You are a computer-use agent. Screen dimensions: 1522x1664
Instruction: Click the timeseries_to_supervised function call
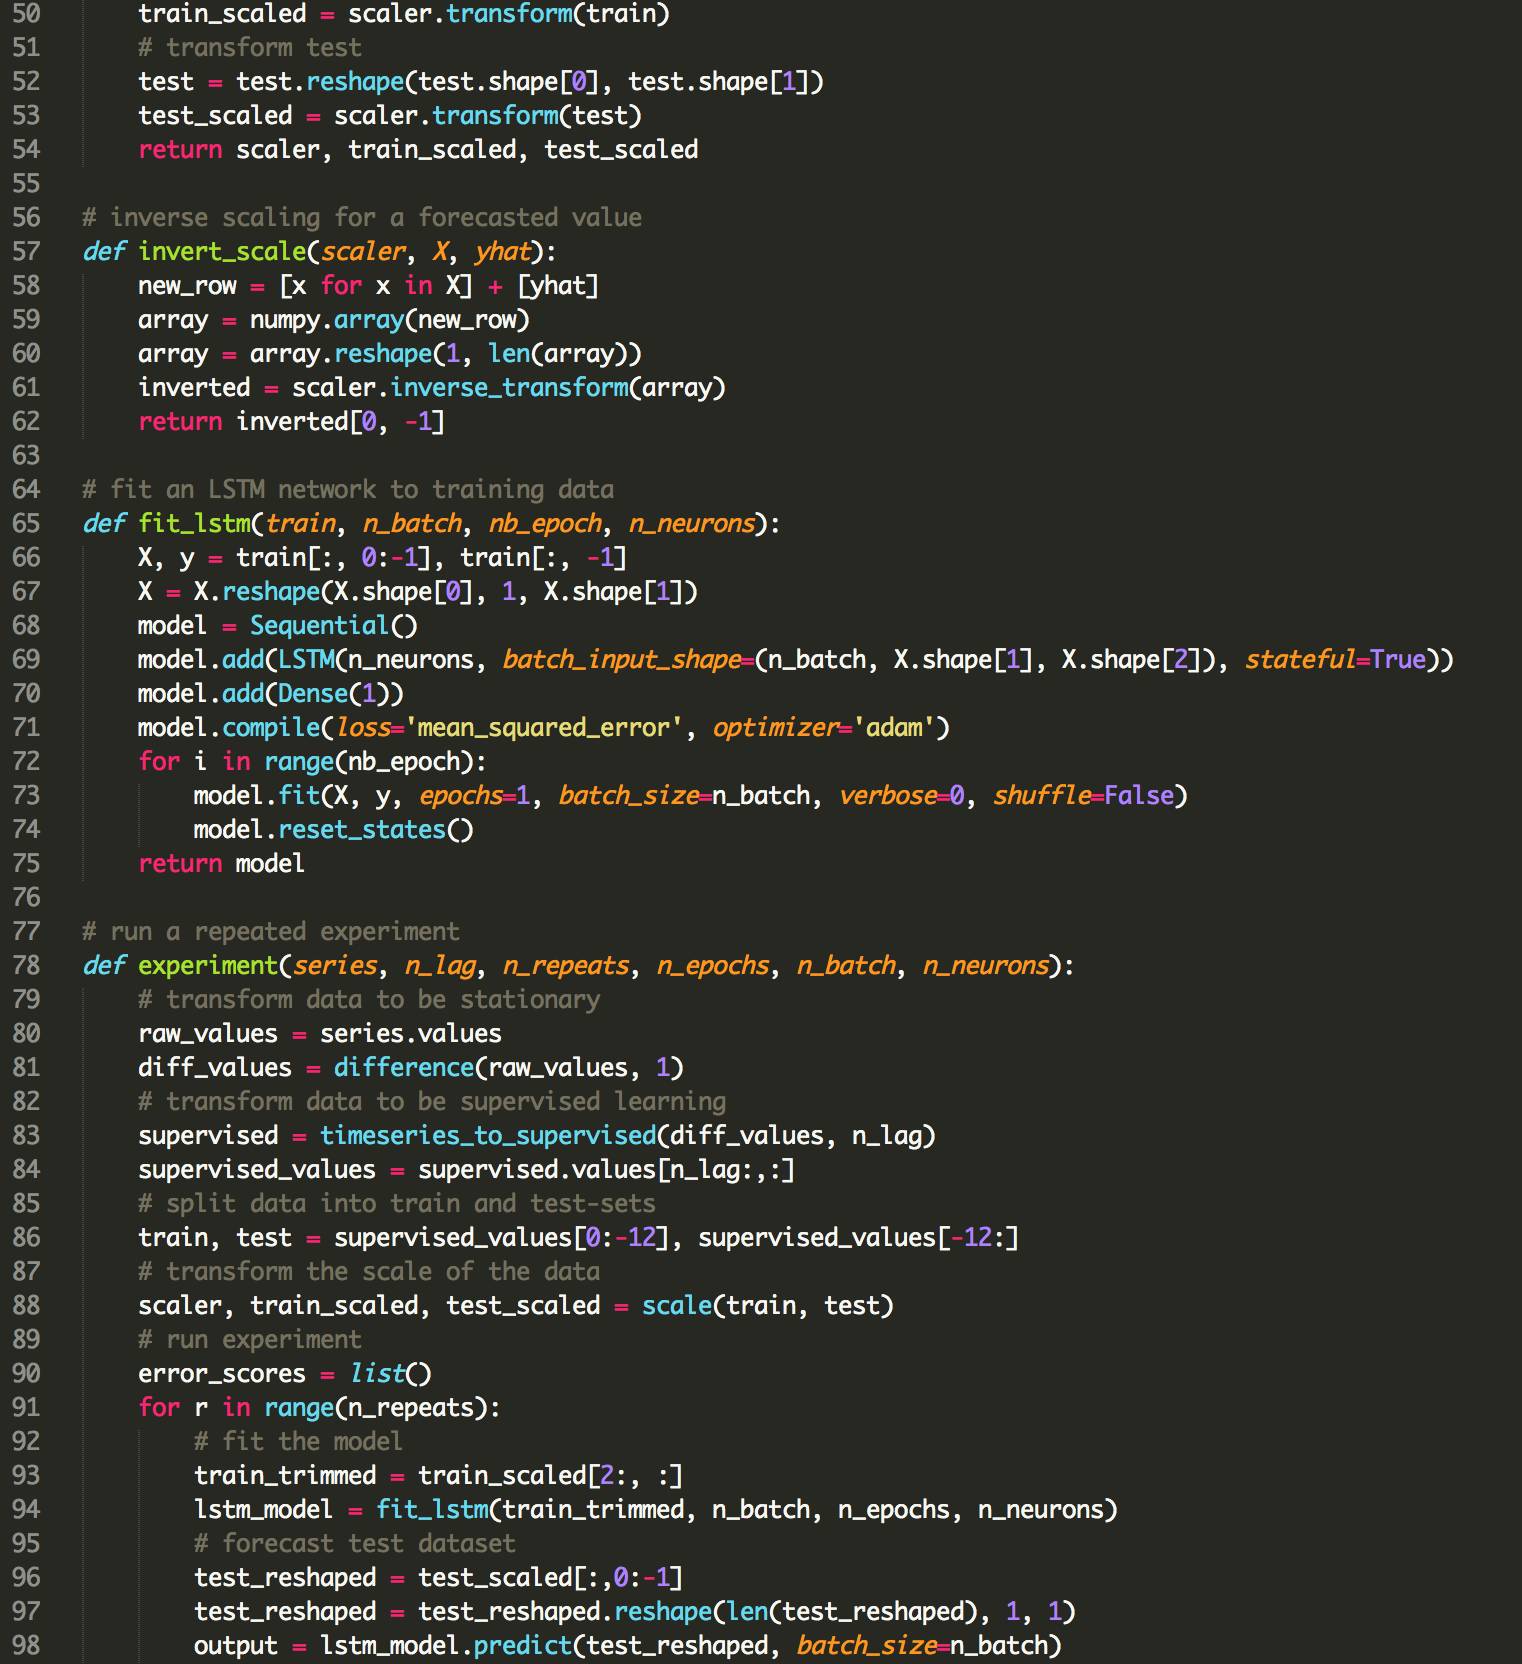point(487,1135)
